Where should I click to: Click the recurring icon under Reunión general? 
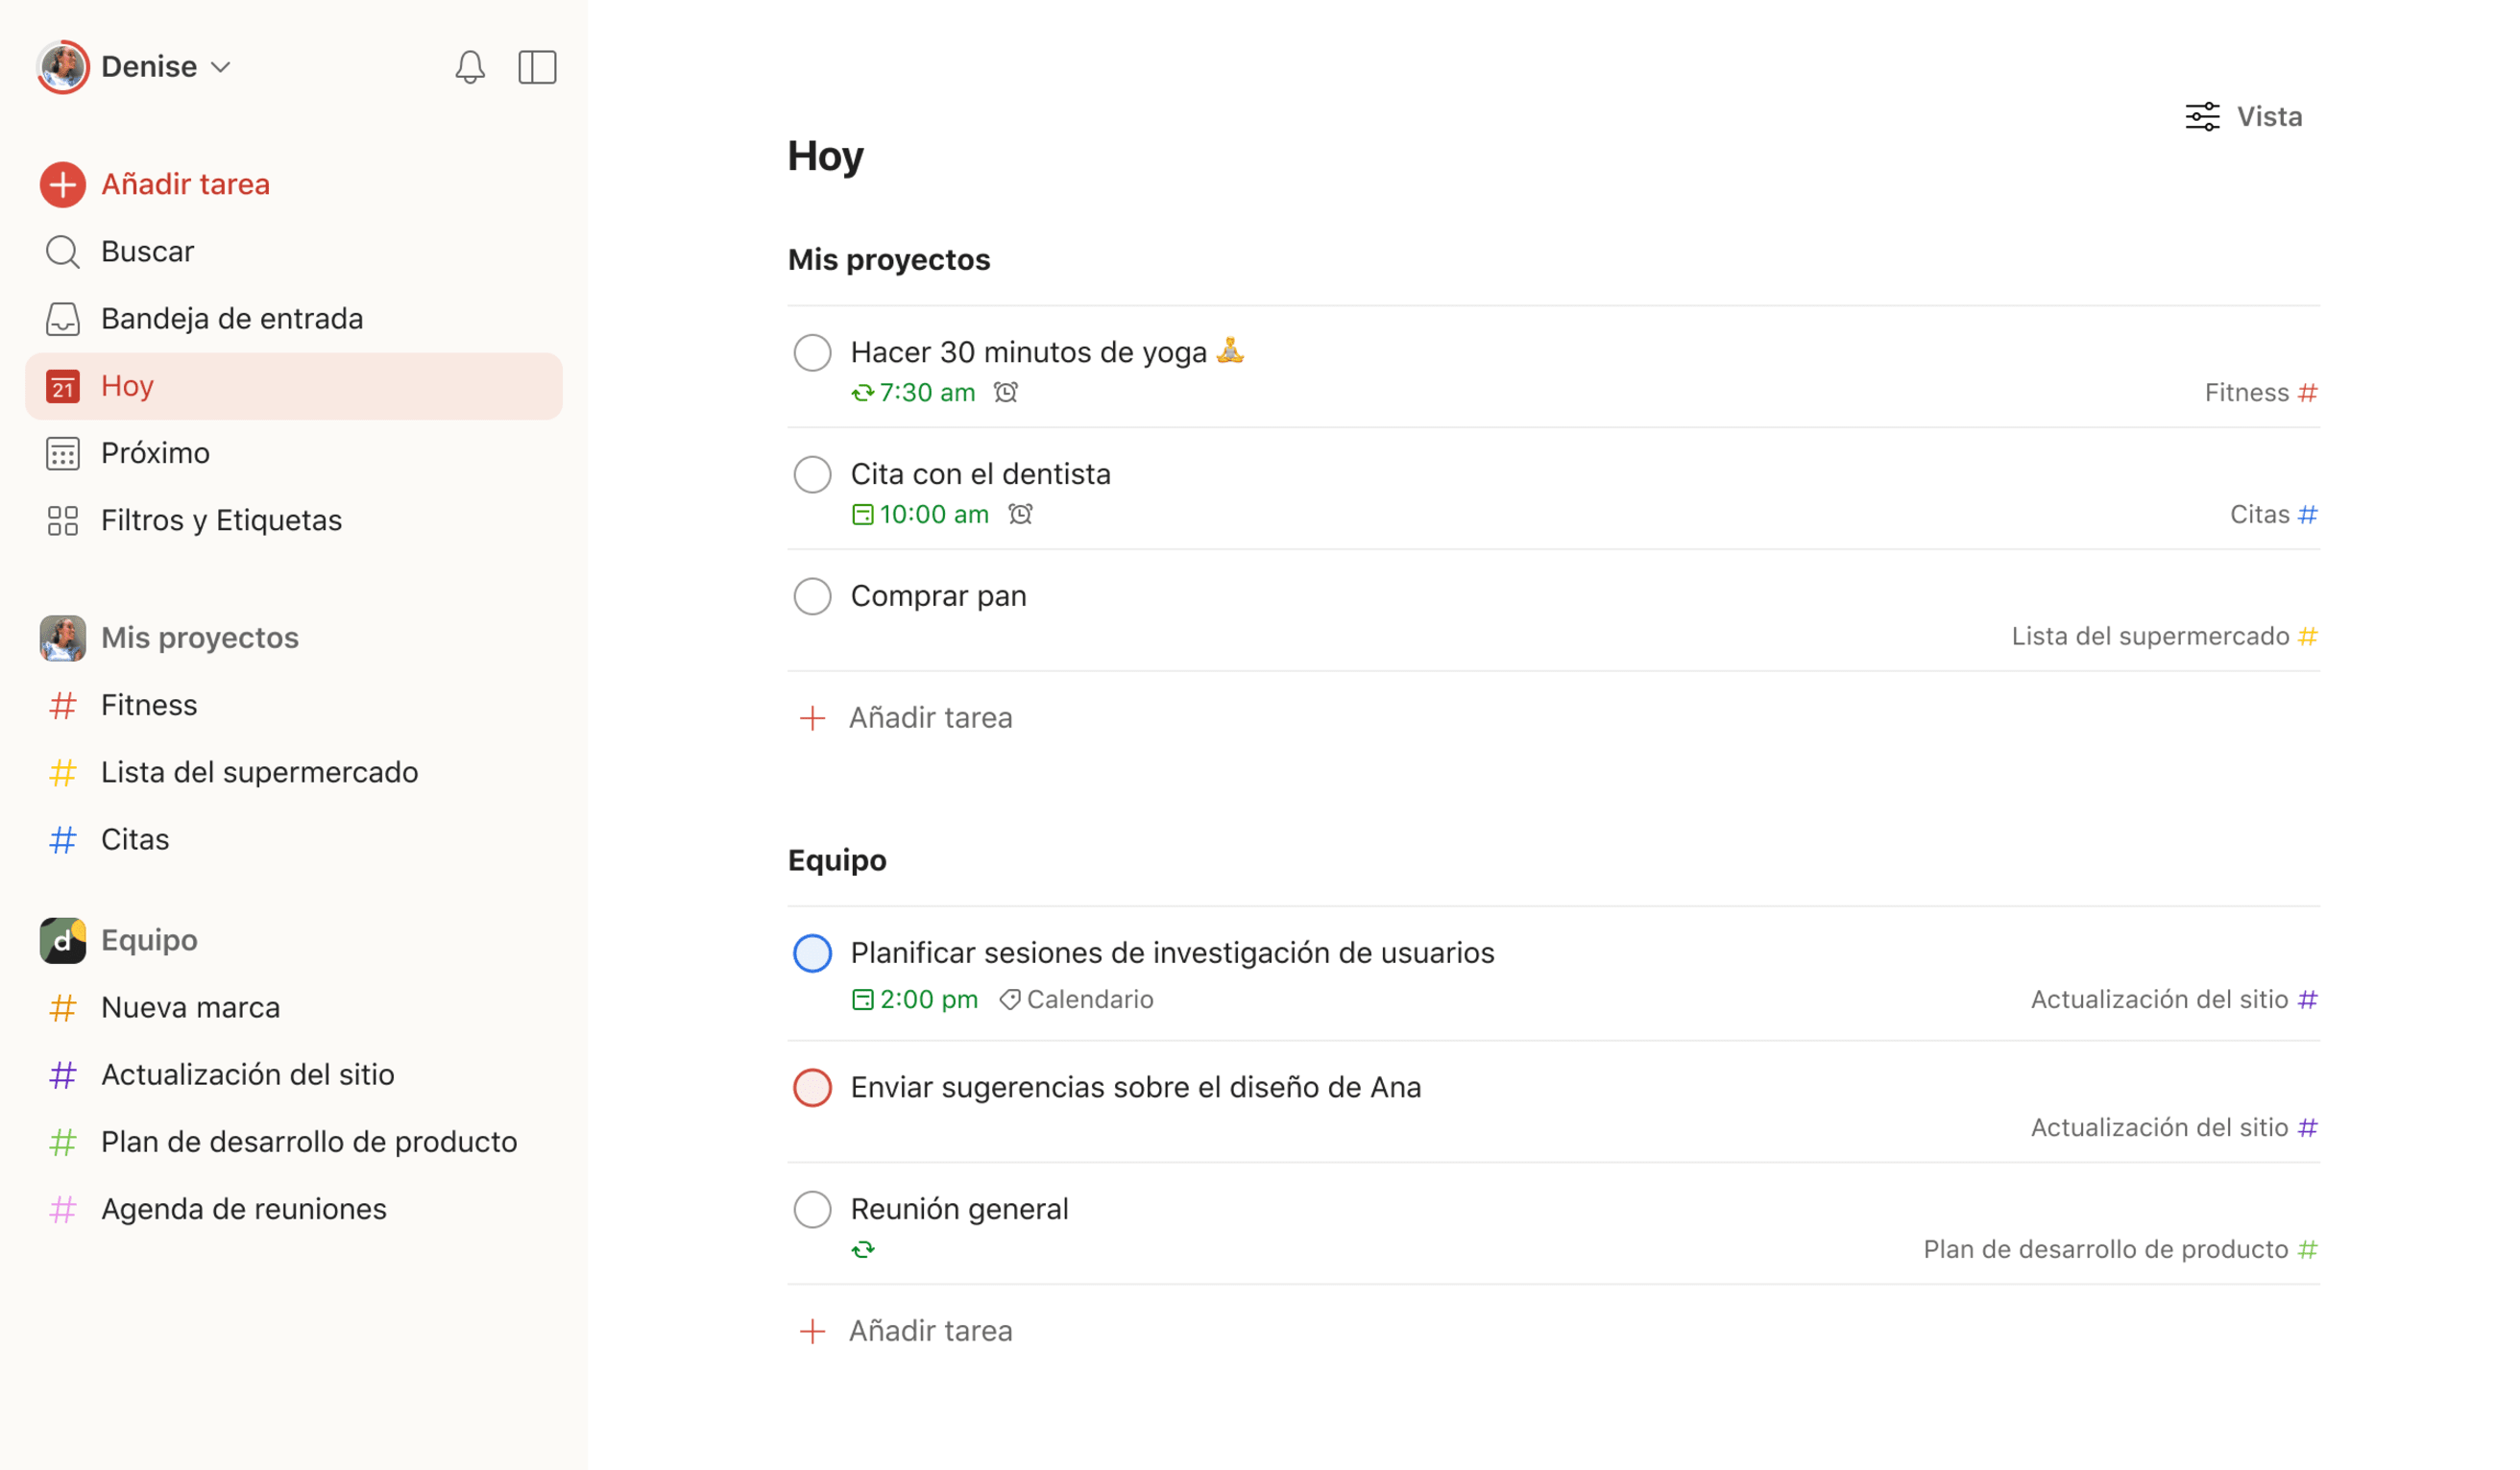click(x=862, y=1249)
